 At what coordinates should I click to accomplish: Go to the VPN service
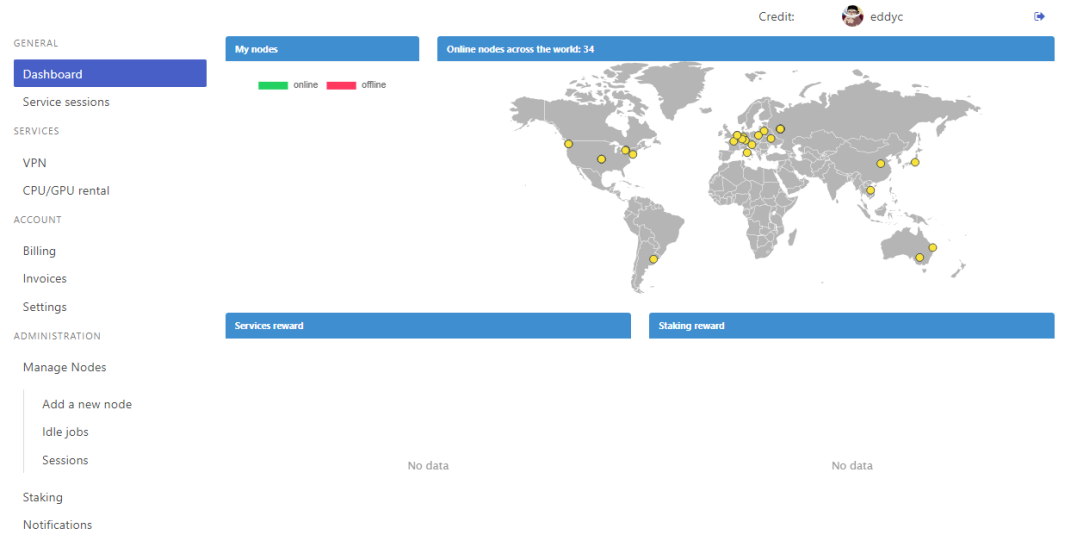34,163
